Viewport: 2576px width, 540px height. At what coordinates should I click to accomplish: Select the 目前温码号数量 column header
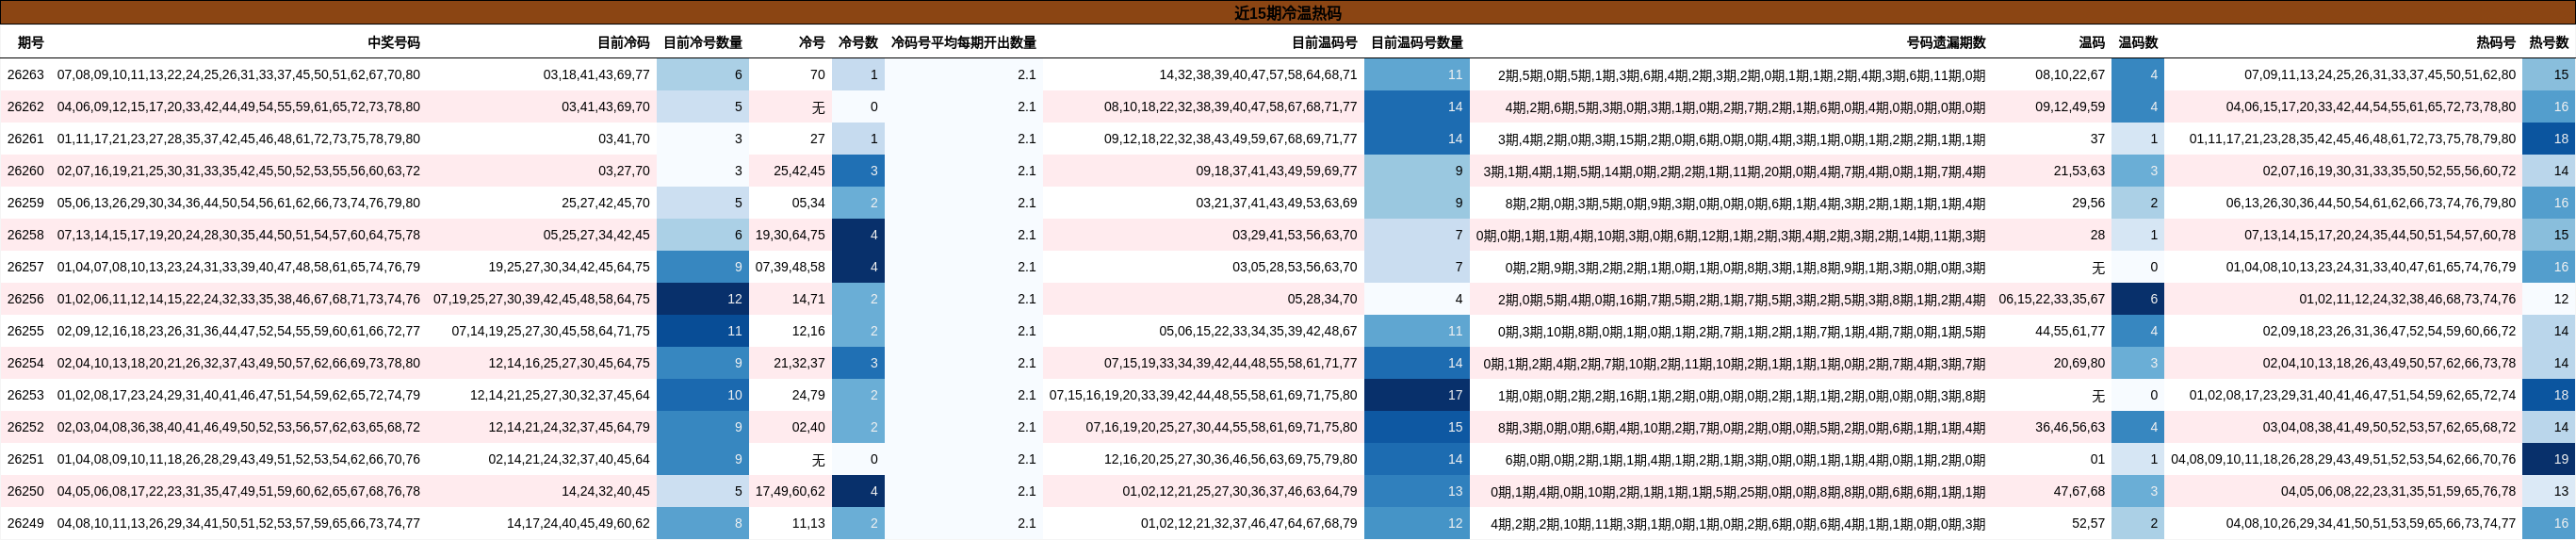pos(1416,42)
